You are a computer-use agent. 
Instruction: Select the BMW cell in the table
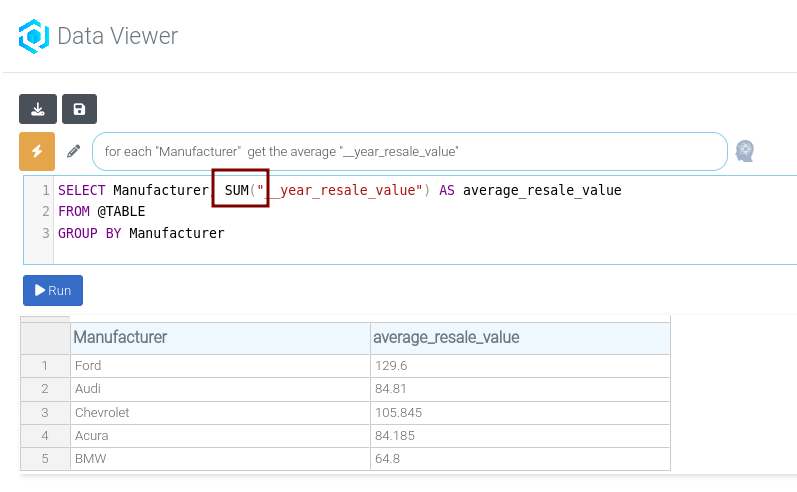[x=90, y=459]
